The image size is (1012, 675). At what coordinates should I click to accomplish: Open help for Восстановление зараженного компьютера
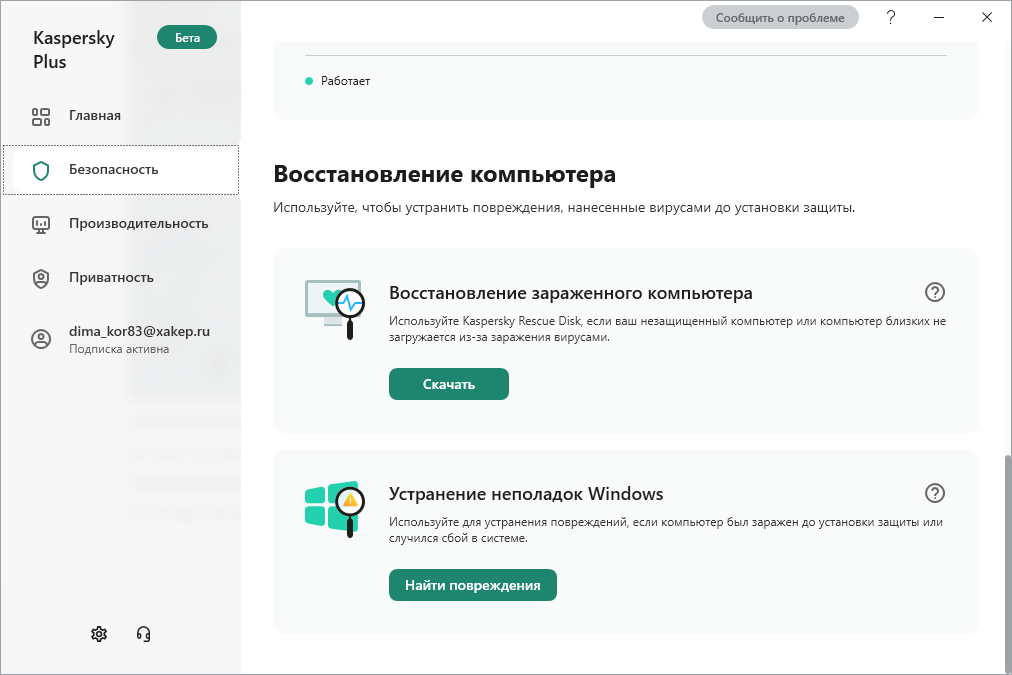tap(935, 292)
